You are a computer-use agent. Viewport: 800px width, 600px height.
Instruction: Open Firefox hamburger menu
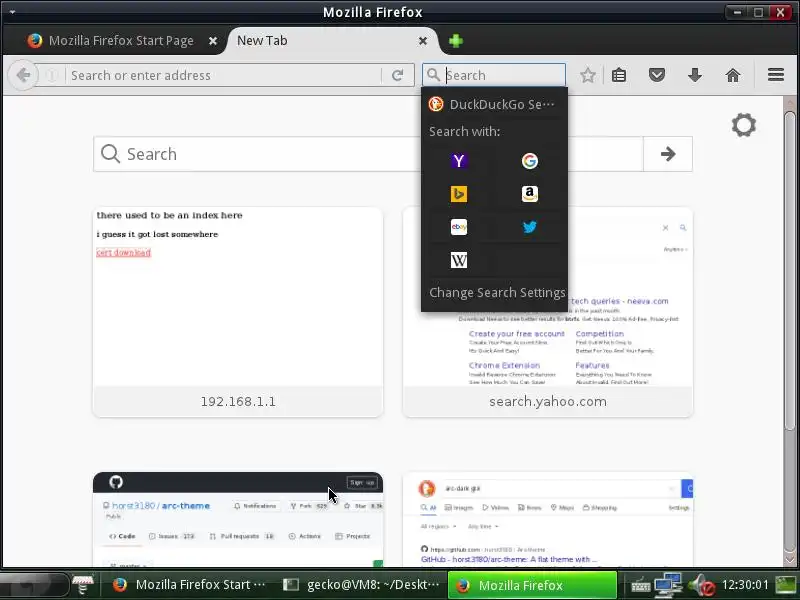(776, 75)
